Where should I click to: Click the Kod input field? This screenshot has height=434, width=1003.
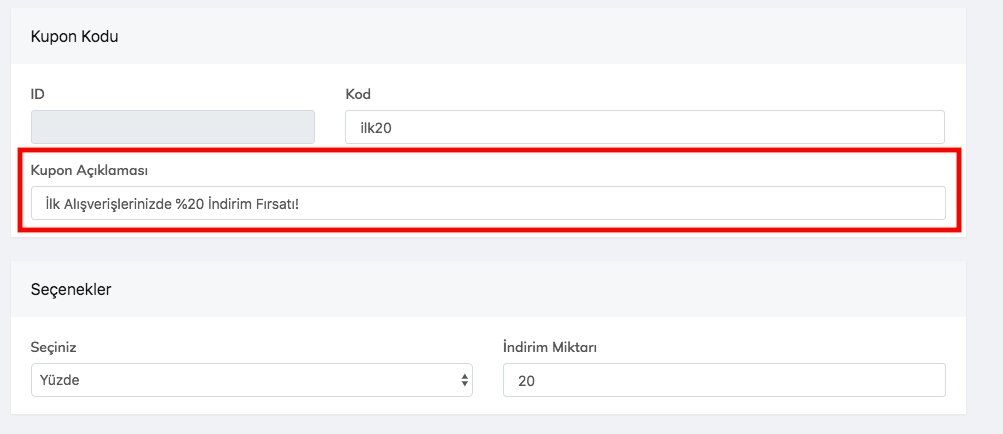point(644,127)
